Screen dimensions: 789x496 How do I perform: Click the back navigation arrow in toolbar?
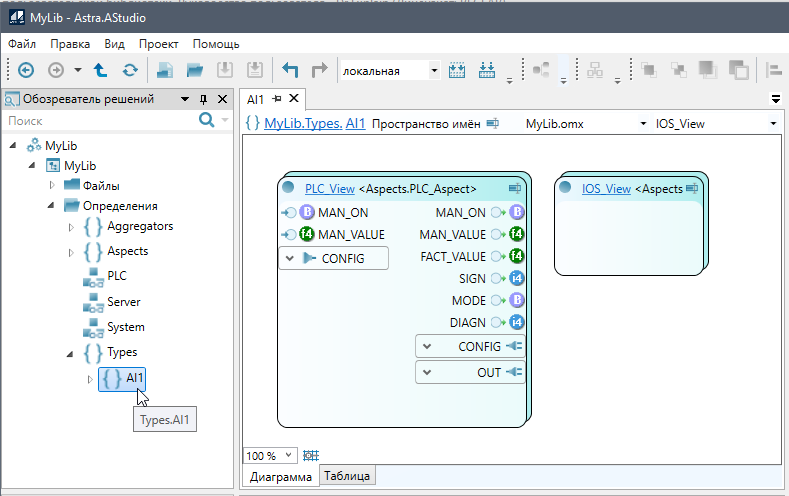point(26,70)
